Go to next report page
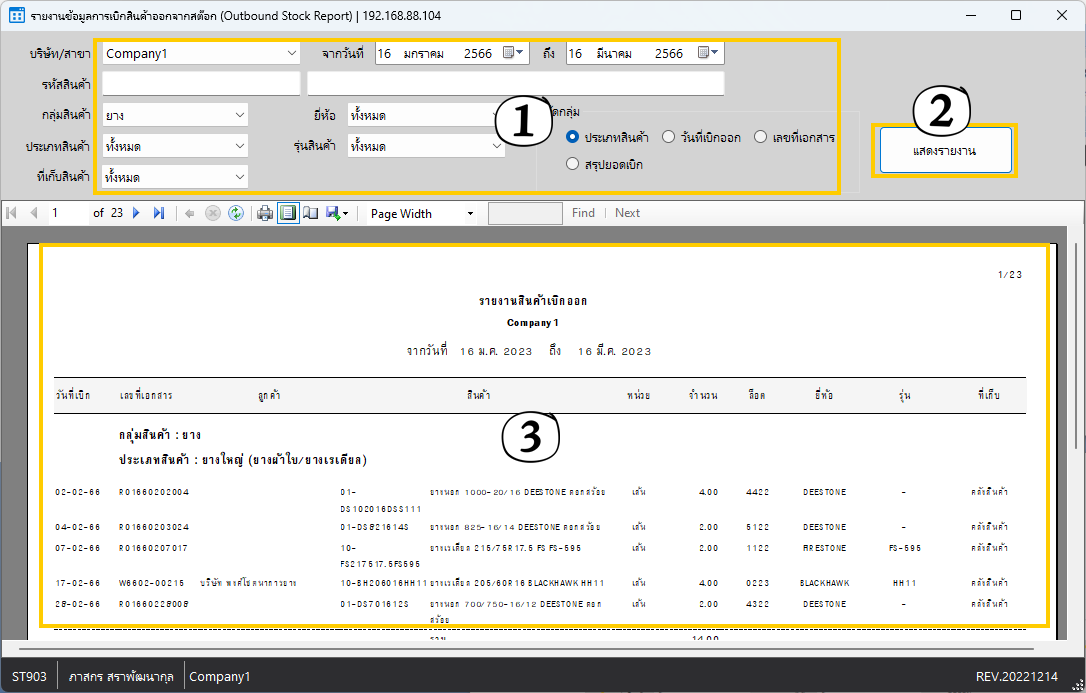1086x693 pixels. (x=136, y=213)
